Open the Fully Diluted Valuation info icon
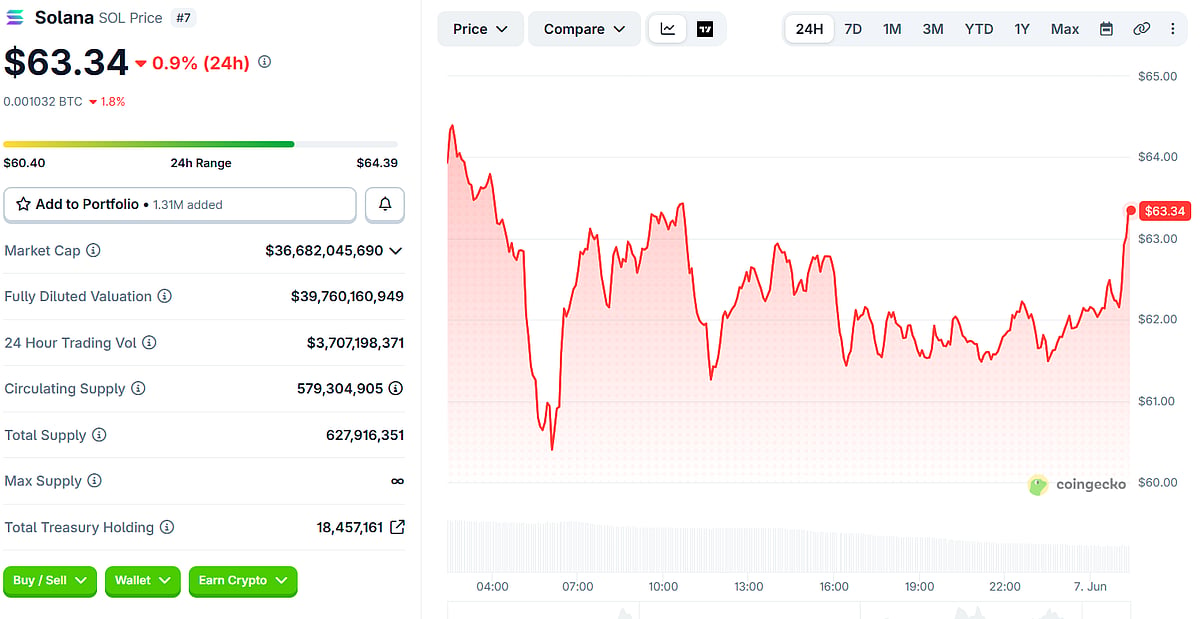This screenshot has height=619, width=1200. click(165, 296)
